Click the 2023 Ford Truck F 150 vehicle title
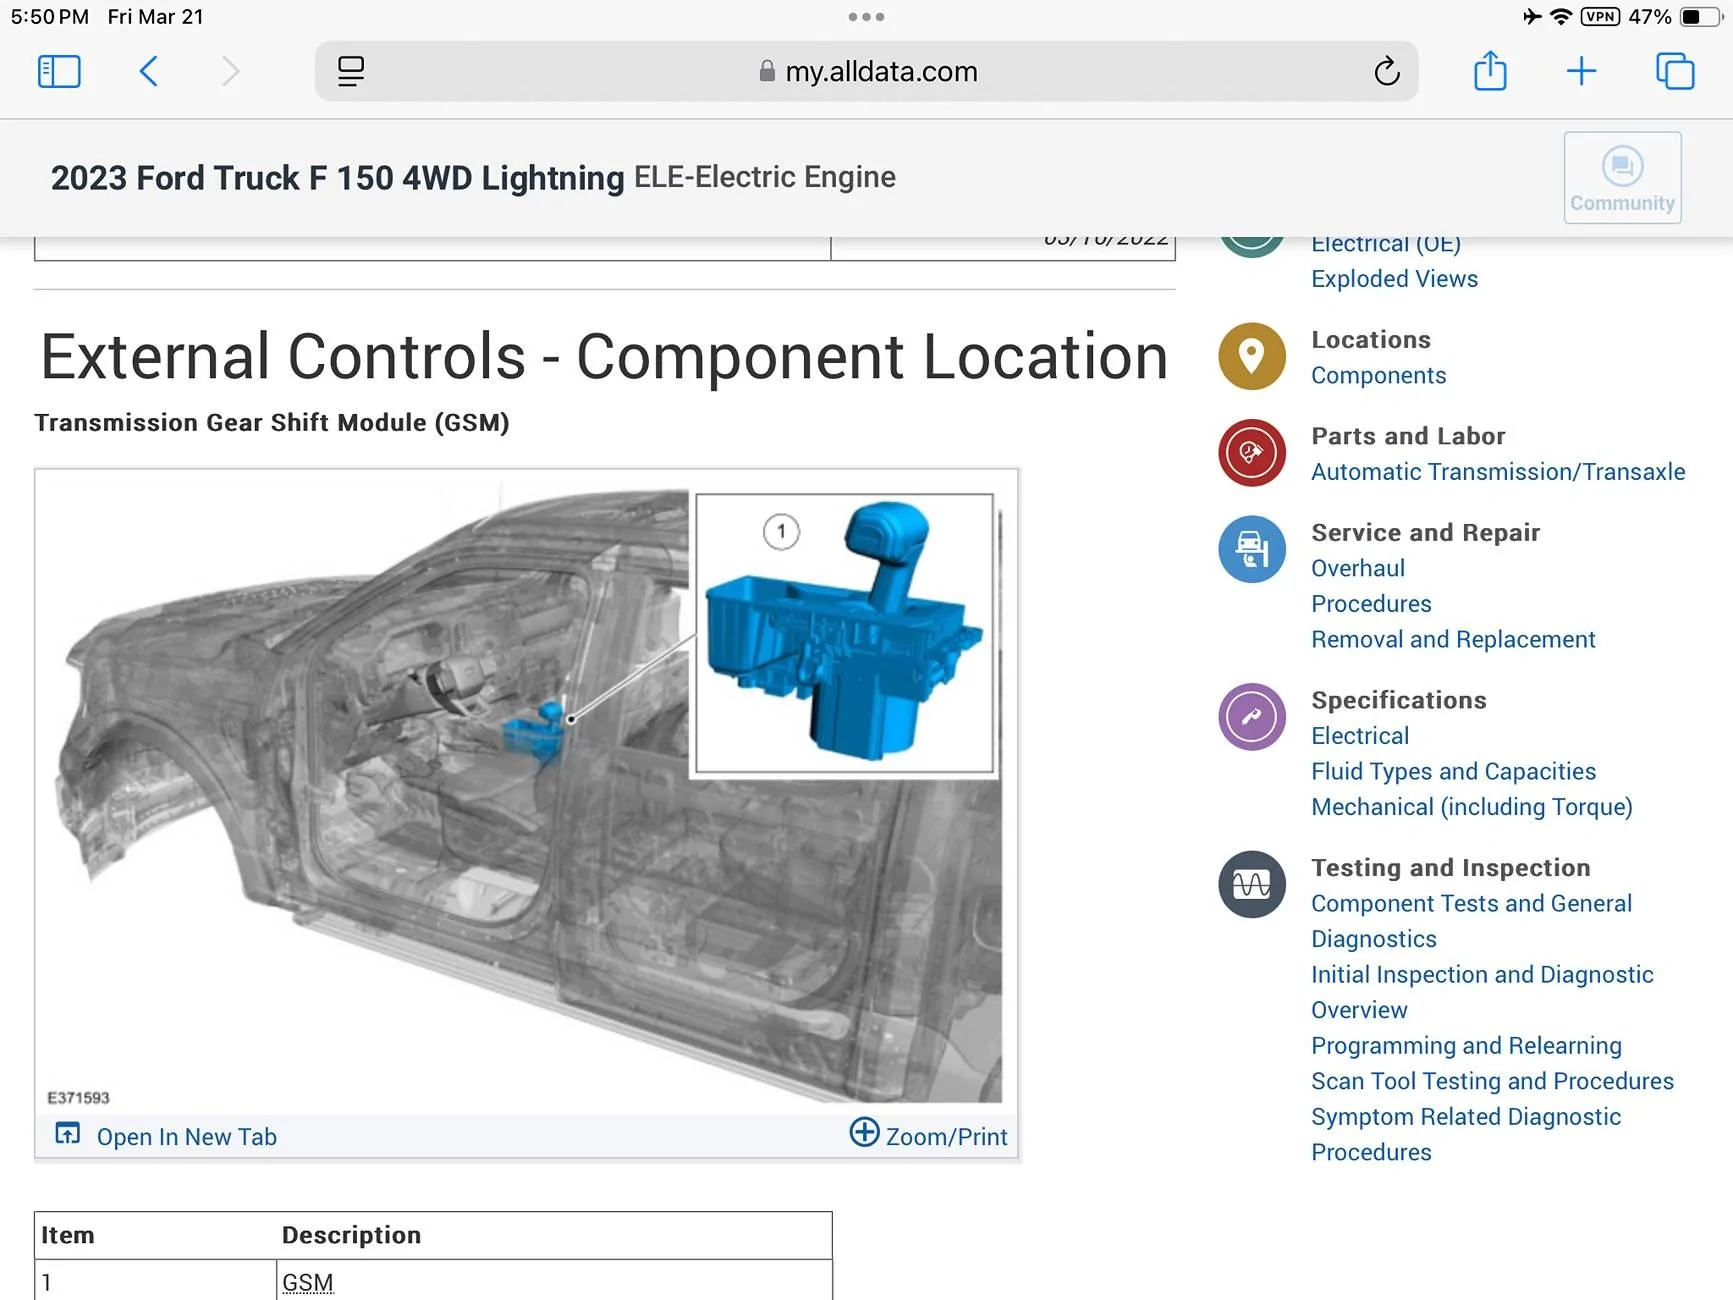 point(337,178)
